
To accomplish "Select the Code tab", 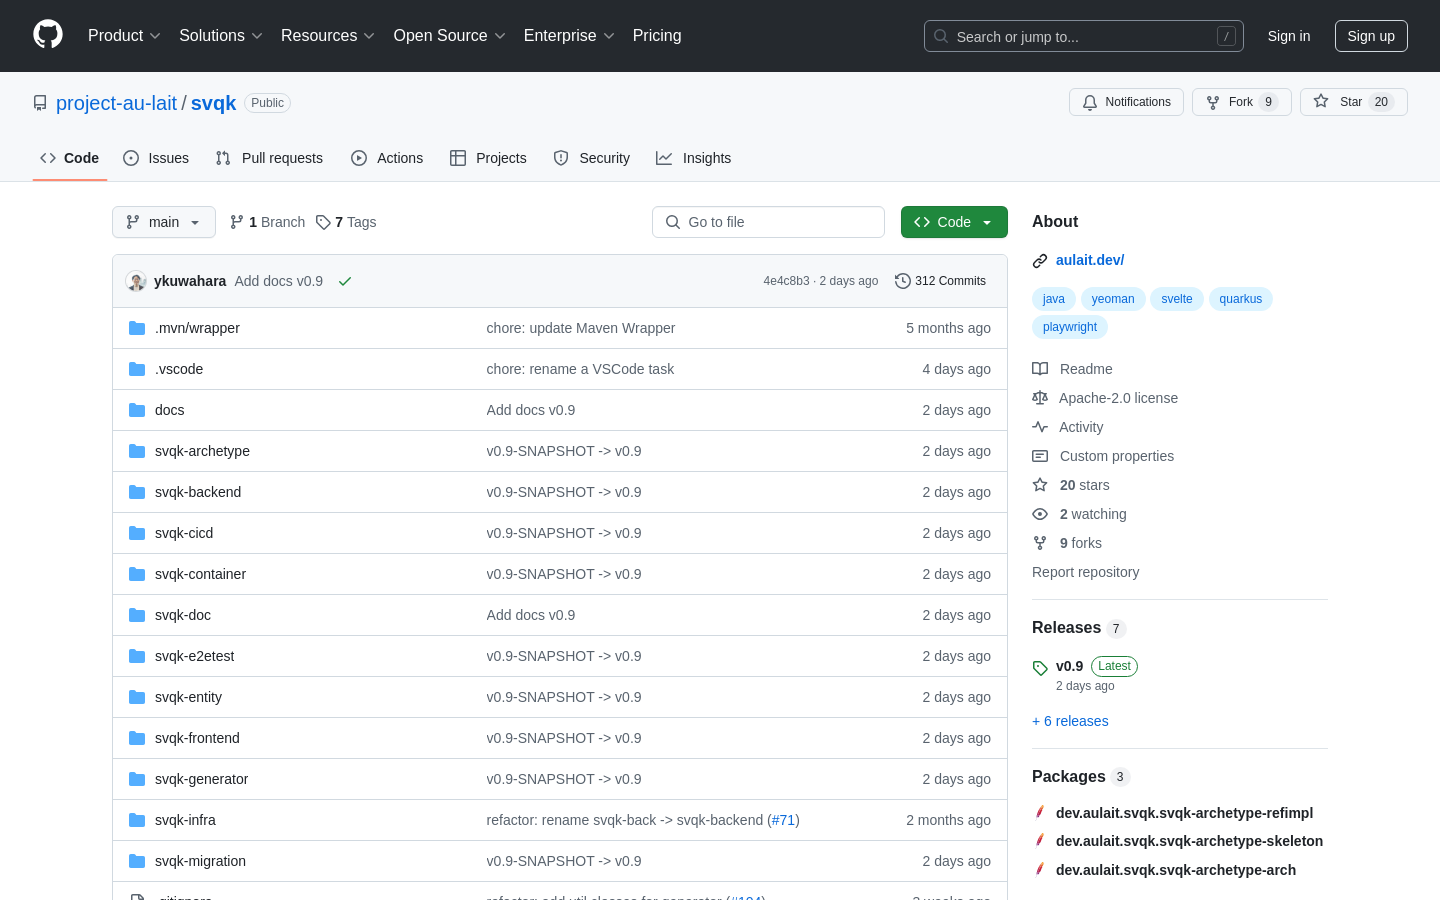I will point(70,158).
